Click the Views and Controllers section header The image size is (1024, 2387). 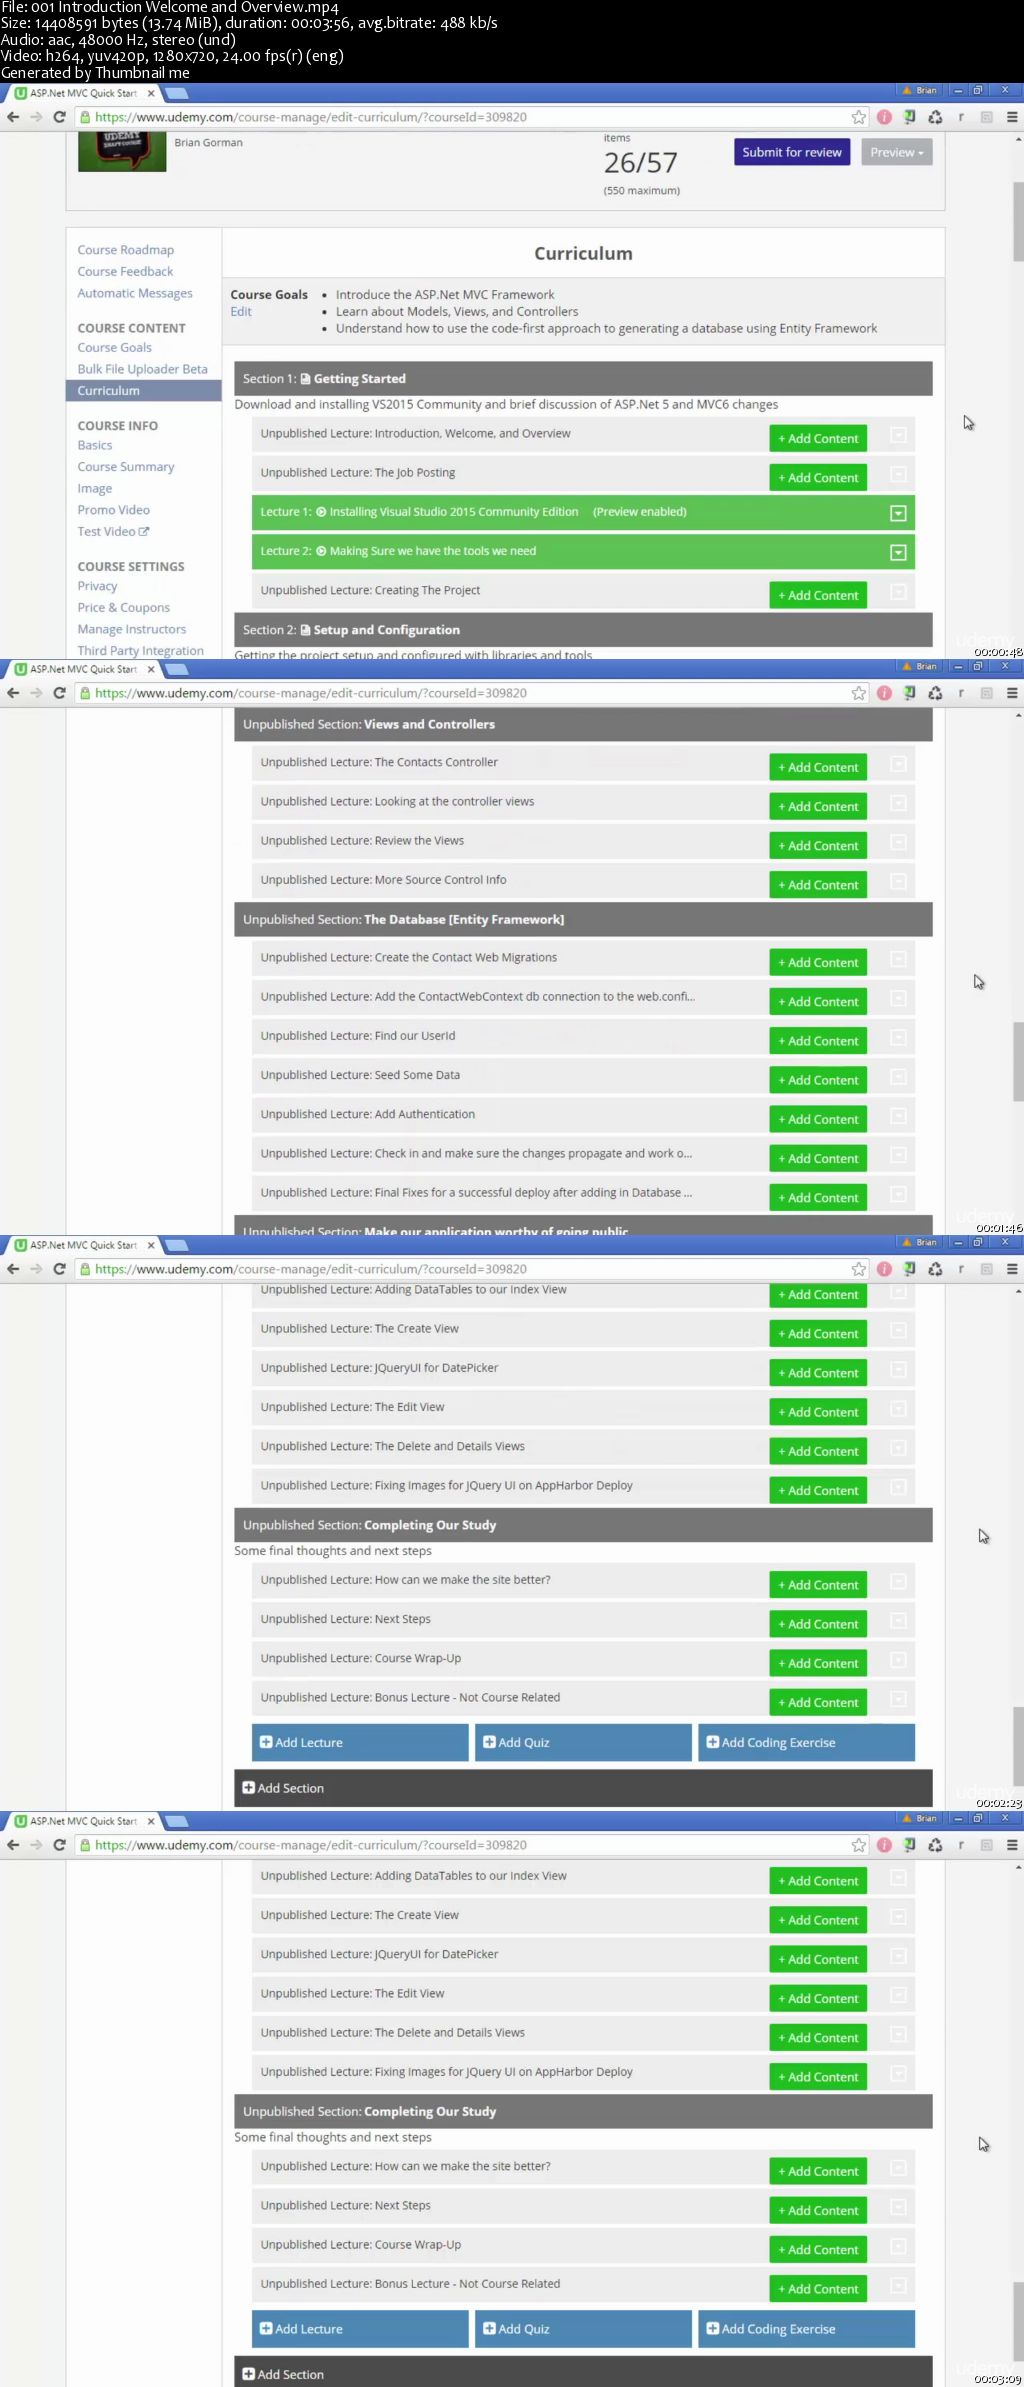pos(583,724)
